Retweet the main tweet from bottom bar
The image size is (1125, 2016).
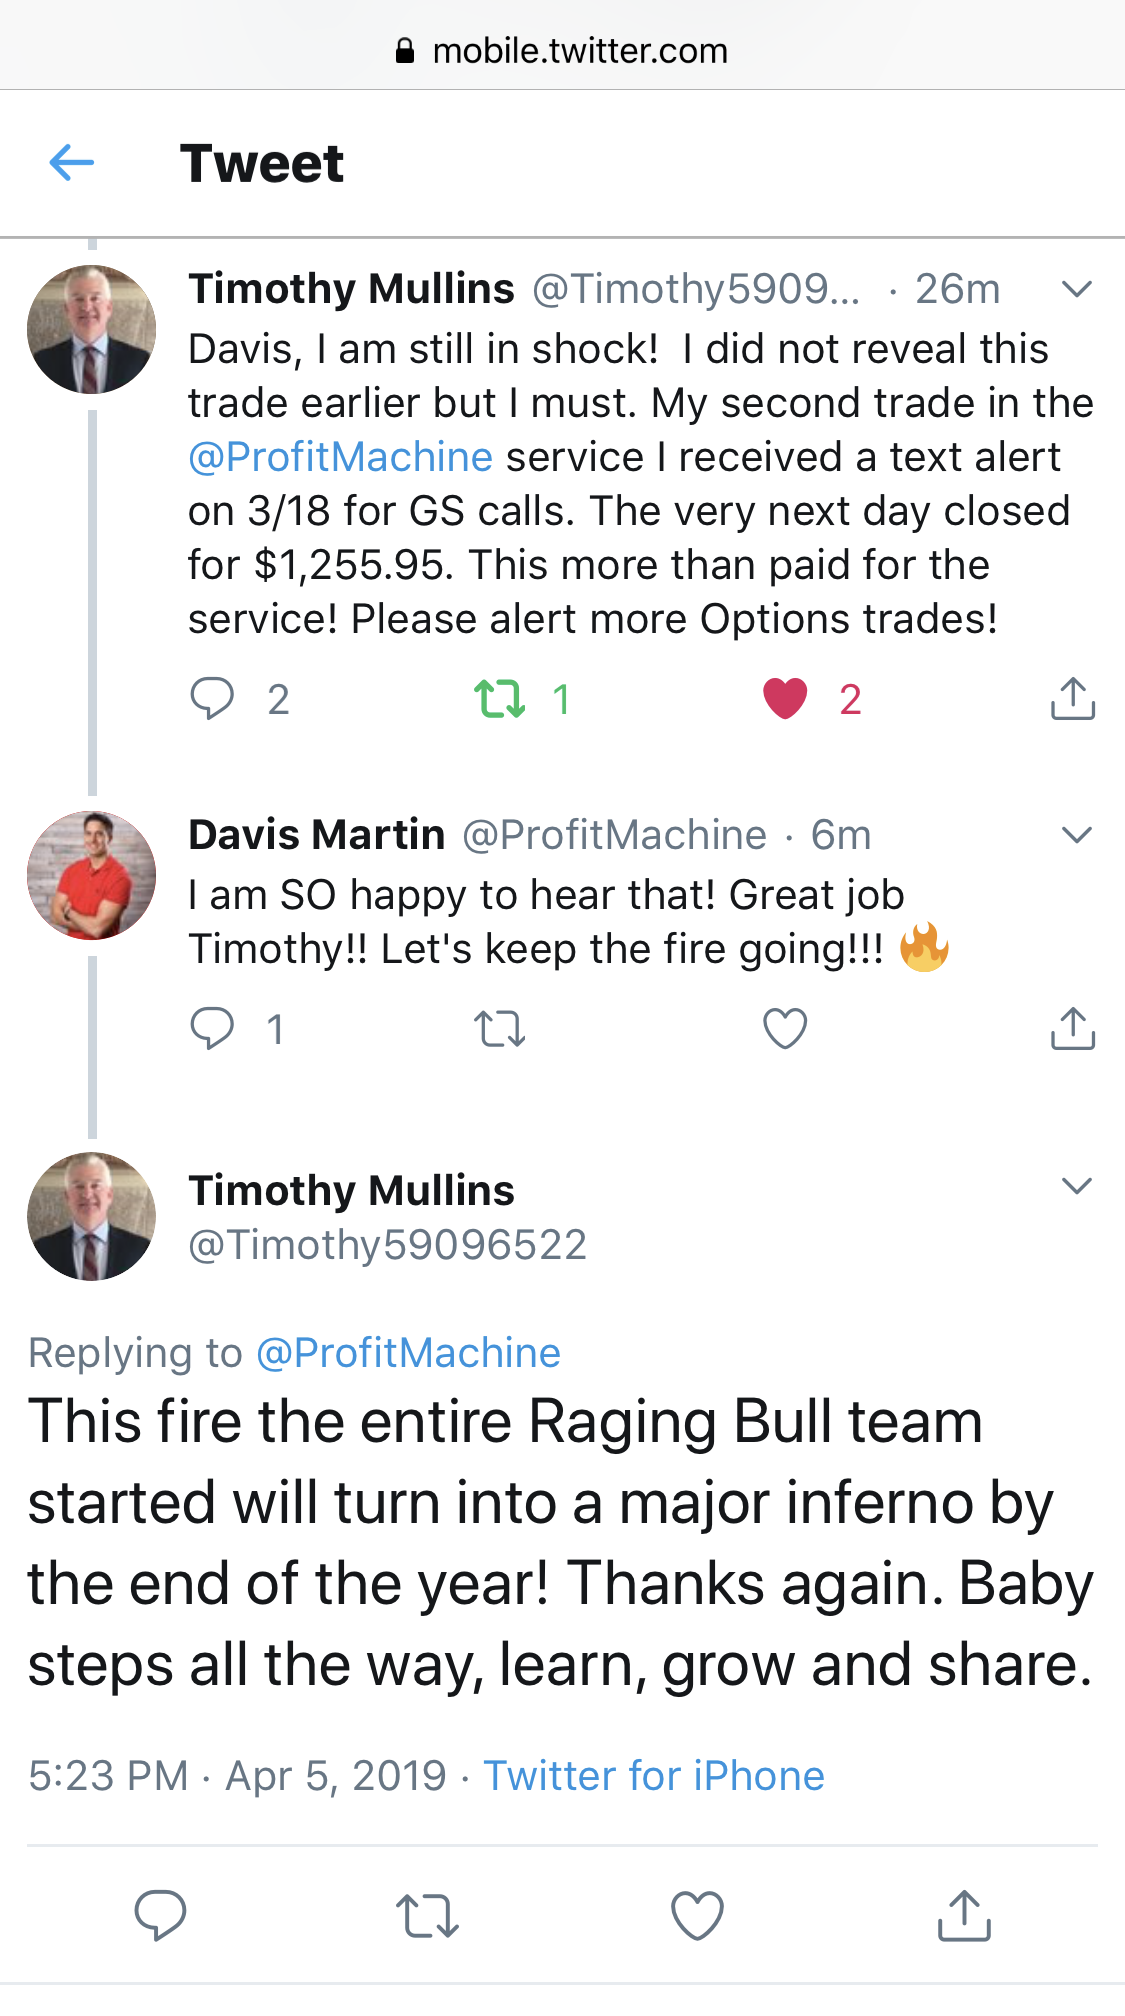(x=427, y=1916)
